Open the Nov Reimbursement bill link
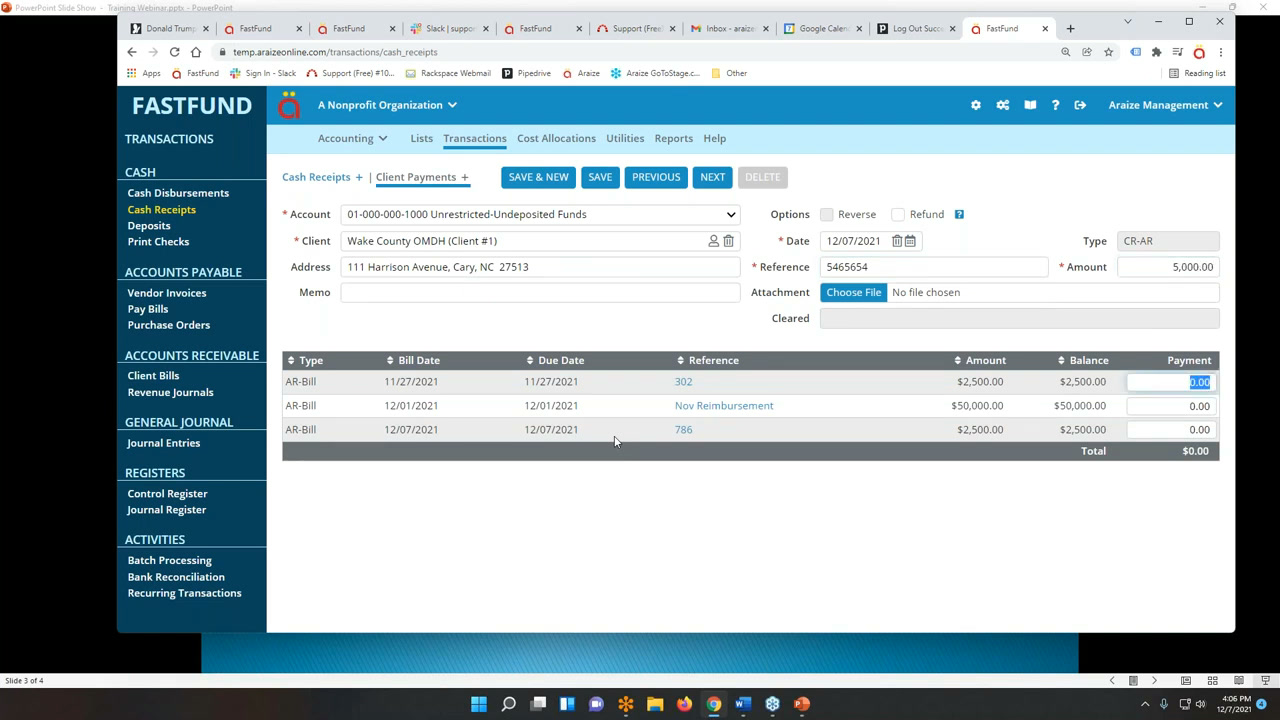This screenshot has width=1280, height=720. tap(724, 406)
